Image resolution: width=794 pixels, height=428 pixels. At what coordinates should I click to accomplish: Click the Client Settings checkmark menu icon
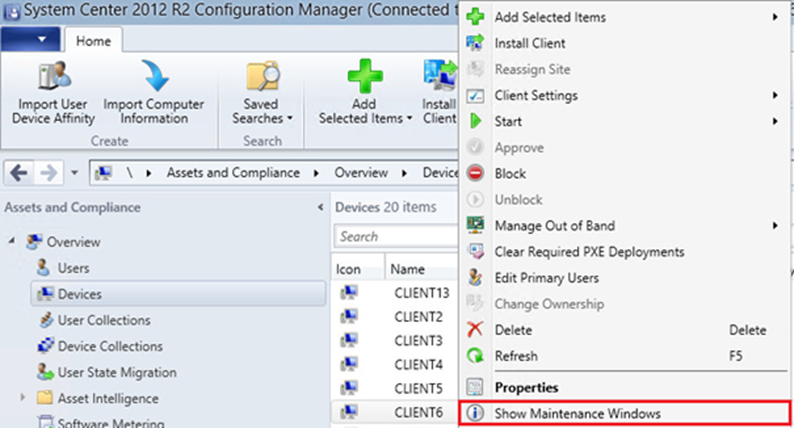[475, 95]
